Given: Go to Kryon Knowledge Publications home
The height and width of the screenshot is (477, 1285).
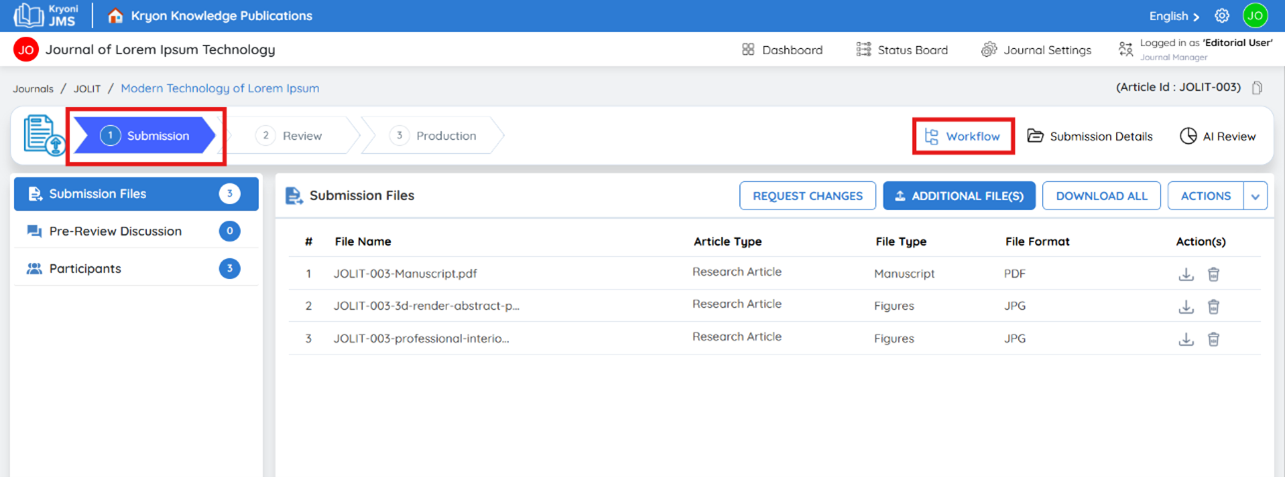Looking at the screenshot, I should 210,16.
